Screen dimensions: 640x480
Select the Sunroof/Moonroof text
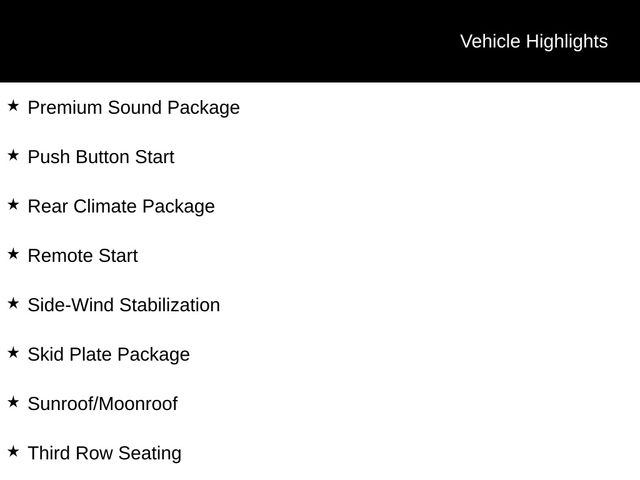coord(103,404)
